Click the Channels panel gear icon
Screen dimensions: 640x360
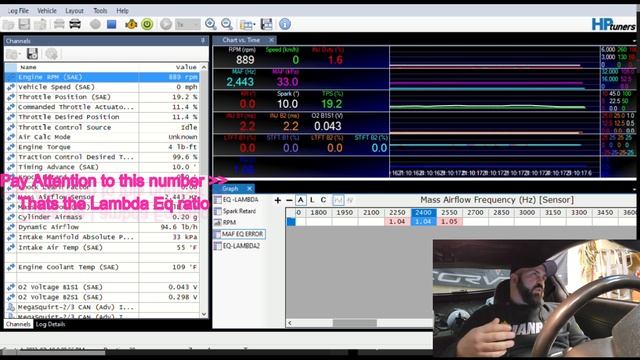(51, 54)
